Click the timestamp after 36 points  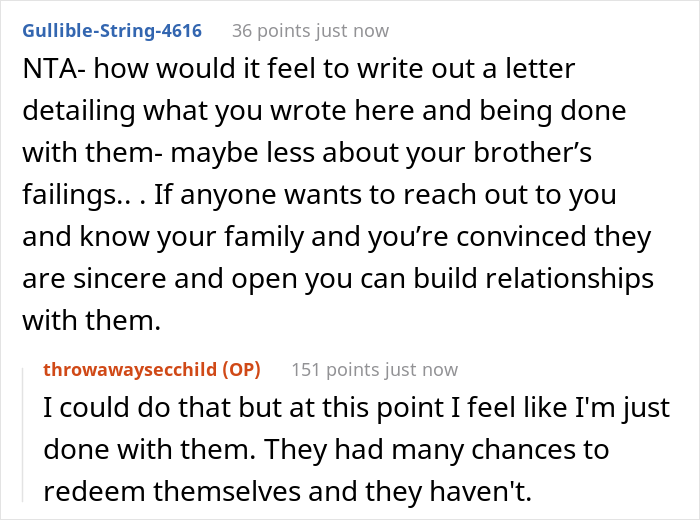(352, 31)
